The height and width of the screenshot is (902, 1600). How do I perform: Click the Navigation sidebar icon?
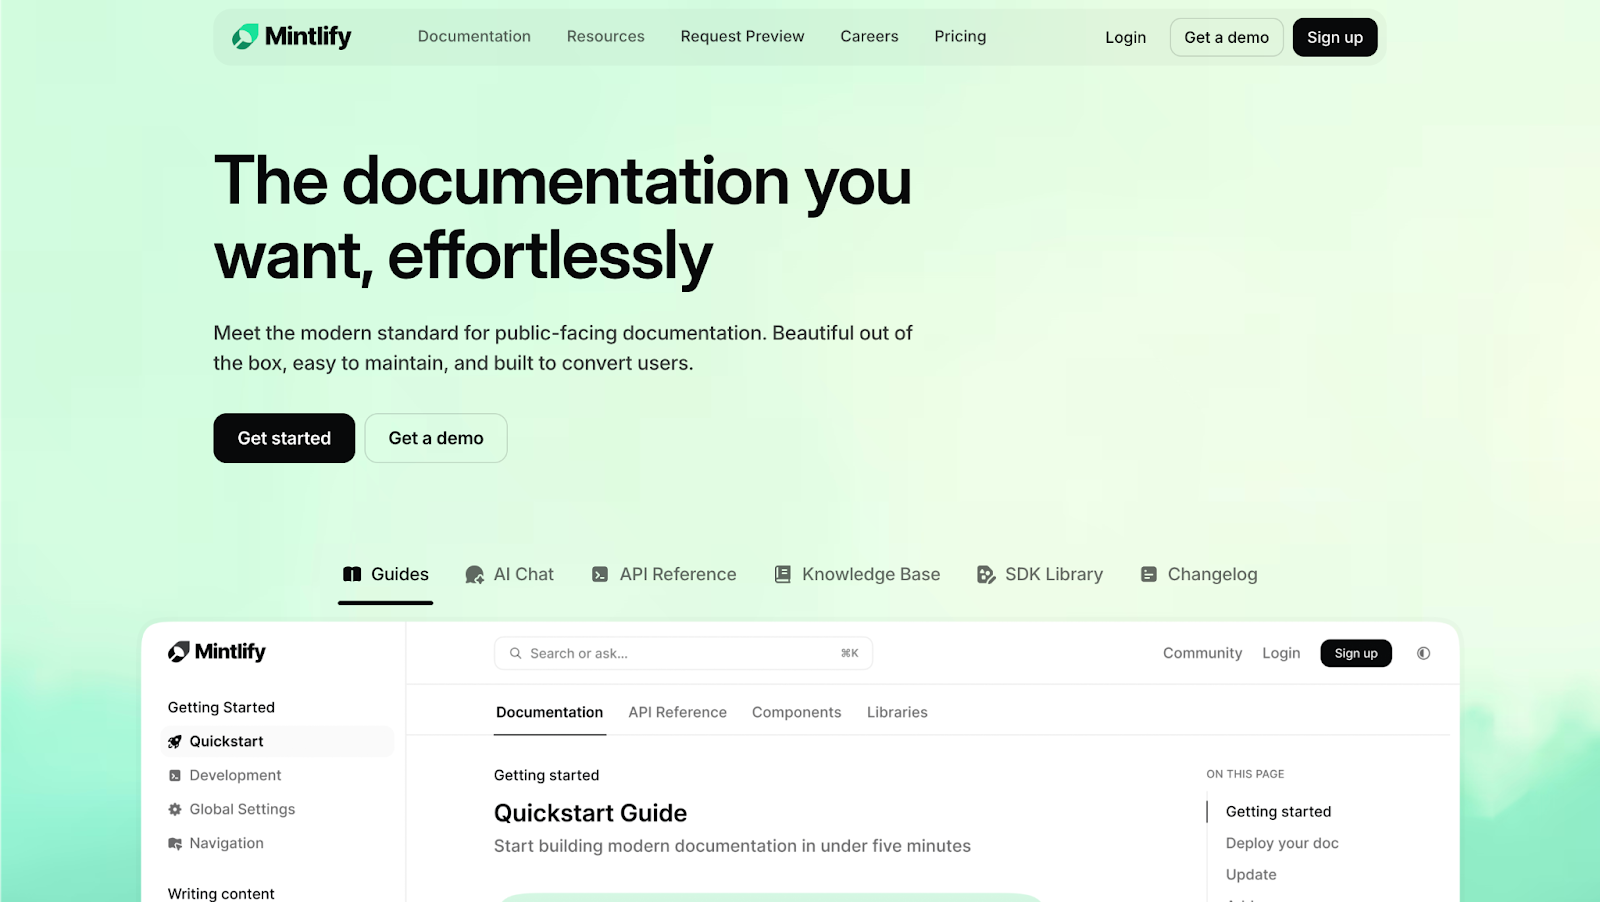point(175,843)
